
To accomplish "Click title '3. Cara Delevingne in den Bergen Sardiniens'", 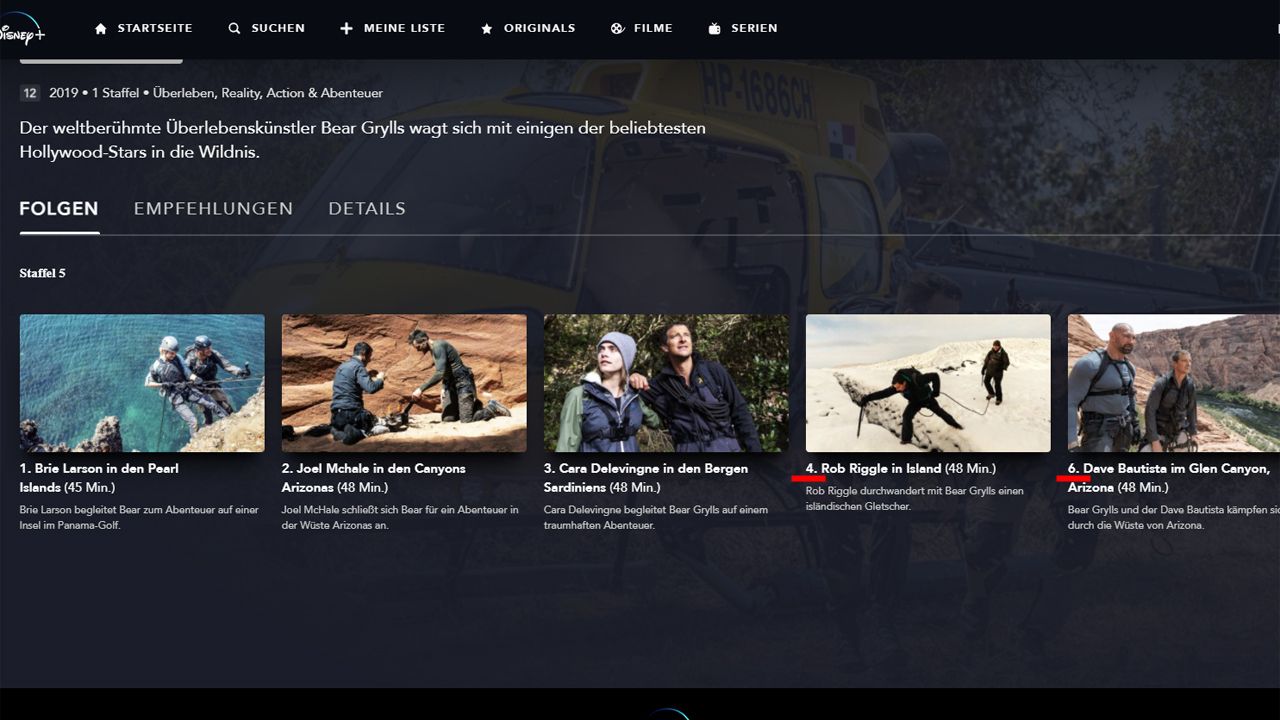I will [646, 478].
